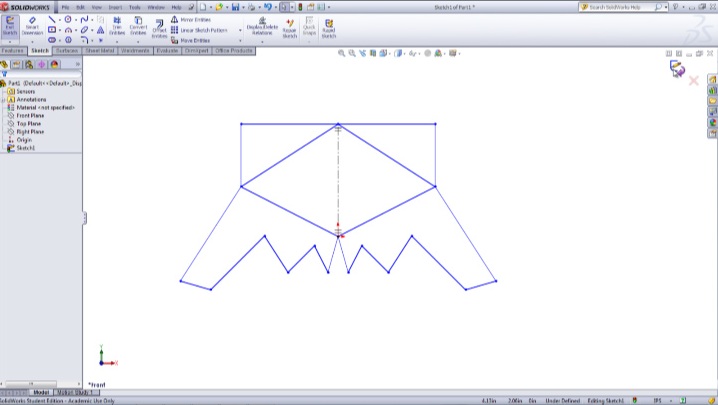Click Move Entities
Screen dimensions: 718x405
pos(190,40)
